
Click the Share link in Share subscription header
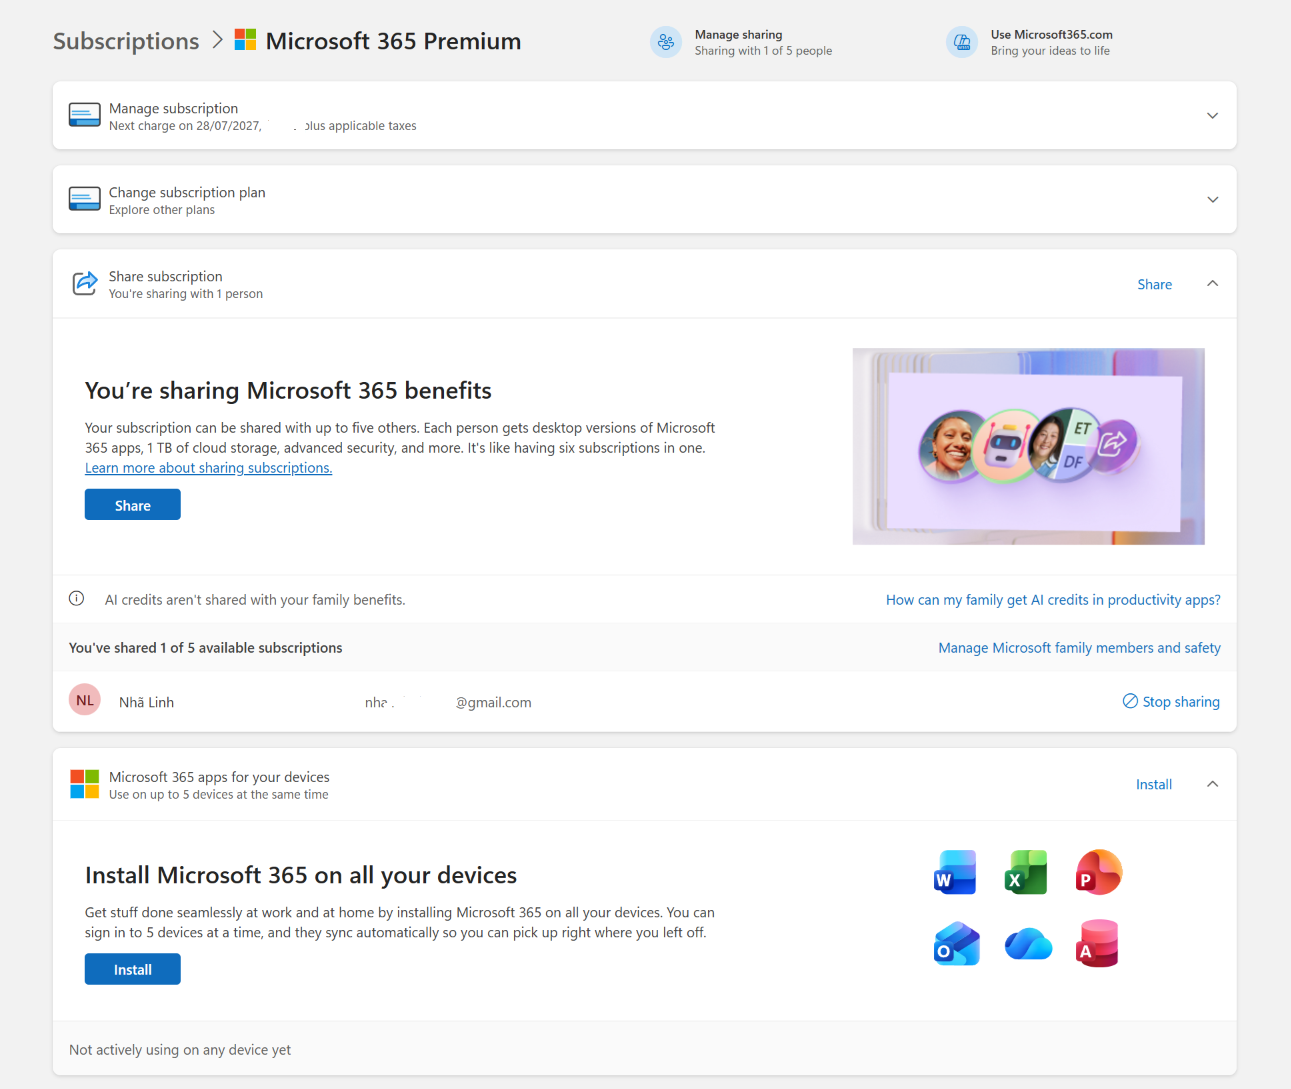point(1154,284)
